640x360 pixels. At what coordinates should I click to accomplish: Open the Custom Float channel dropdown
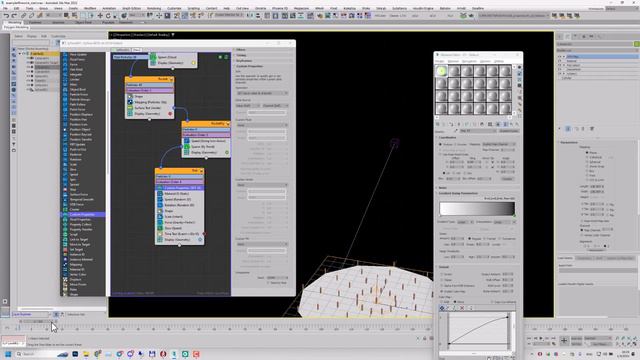(x=262, y=125)
